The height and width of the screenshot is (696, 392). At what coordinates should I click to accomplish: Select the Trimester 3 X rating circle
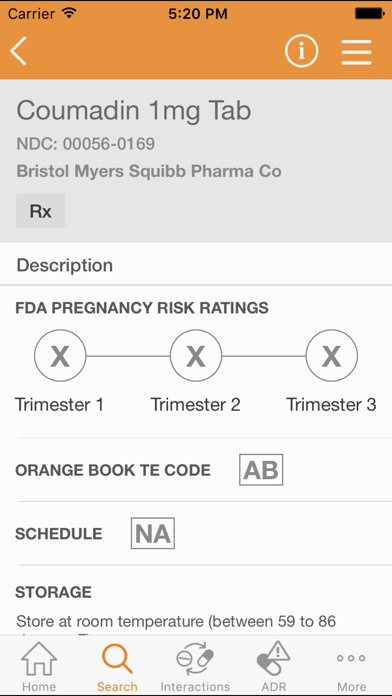pyautogui.click(x=332, y=356)
